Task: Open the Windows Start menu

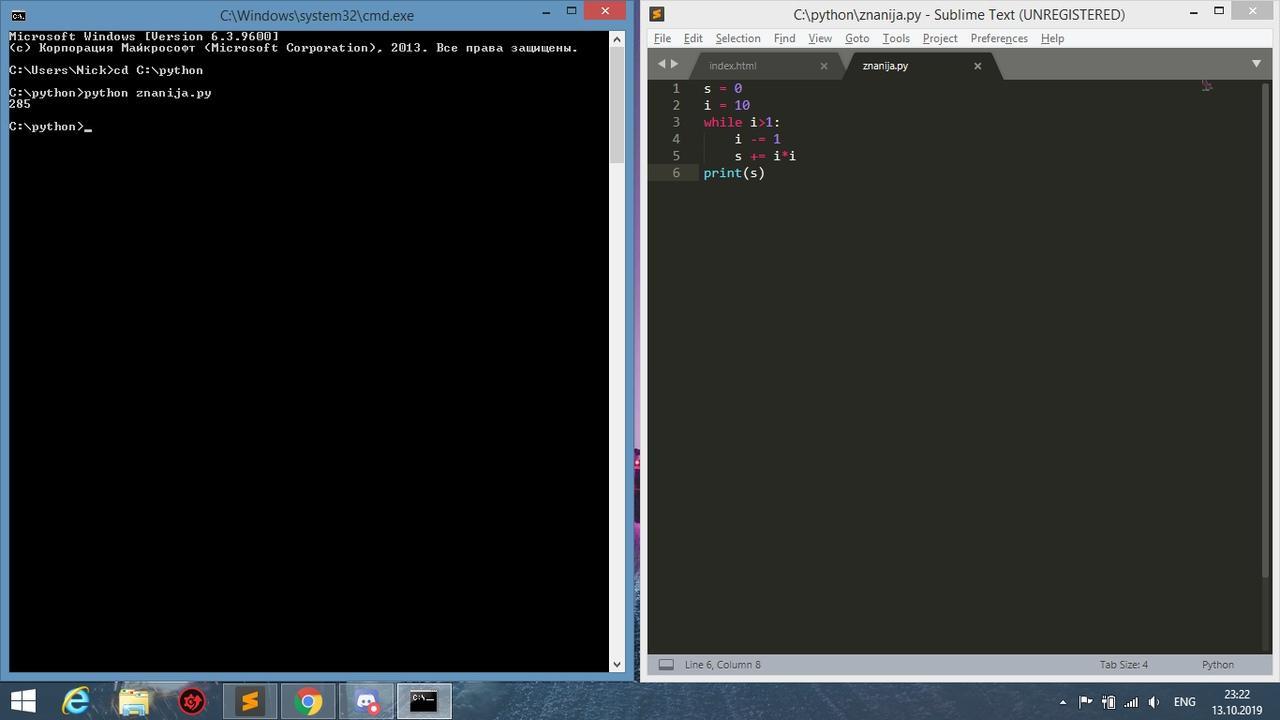Action: pos(22,701)
